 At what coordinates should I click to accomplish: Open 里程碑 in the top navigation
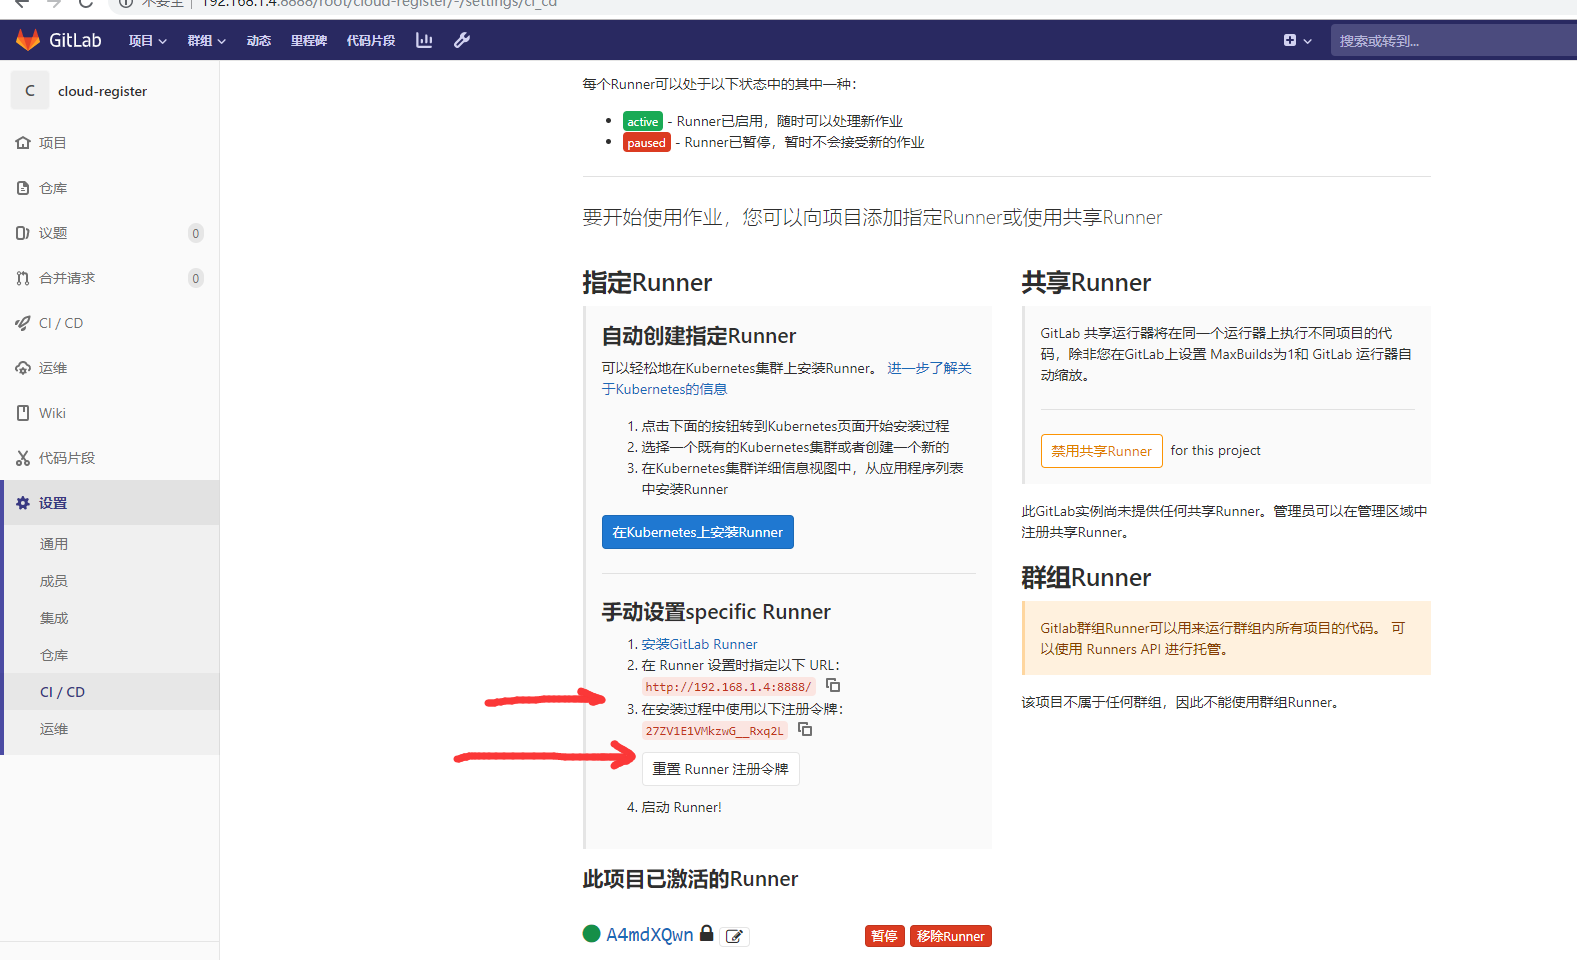309,40
